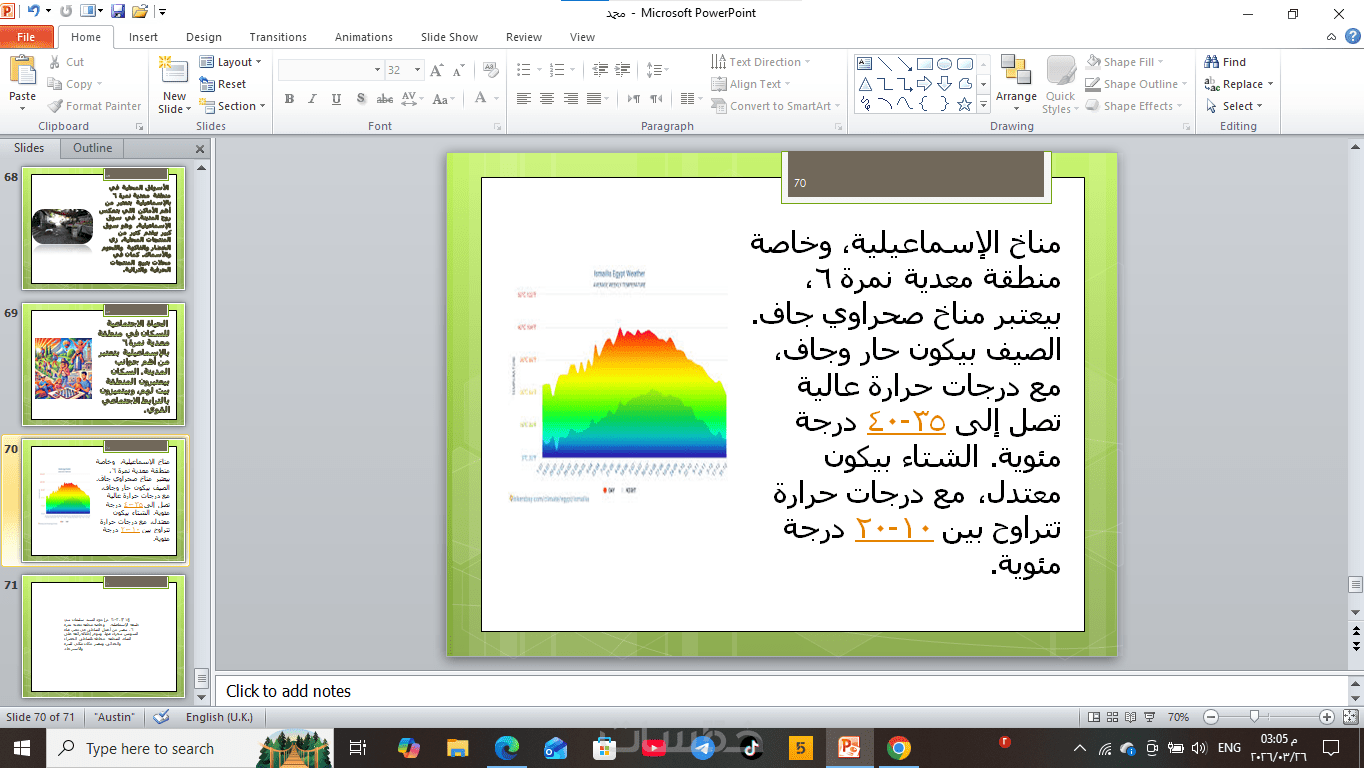Click the Reset slide button

click(x=224, y=84)
